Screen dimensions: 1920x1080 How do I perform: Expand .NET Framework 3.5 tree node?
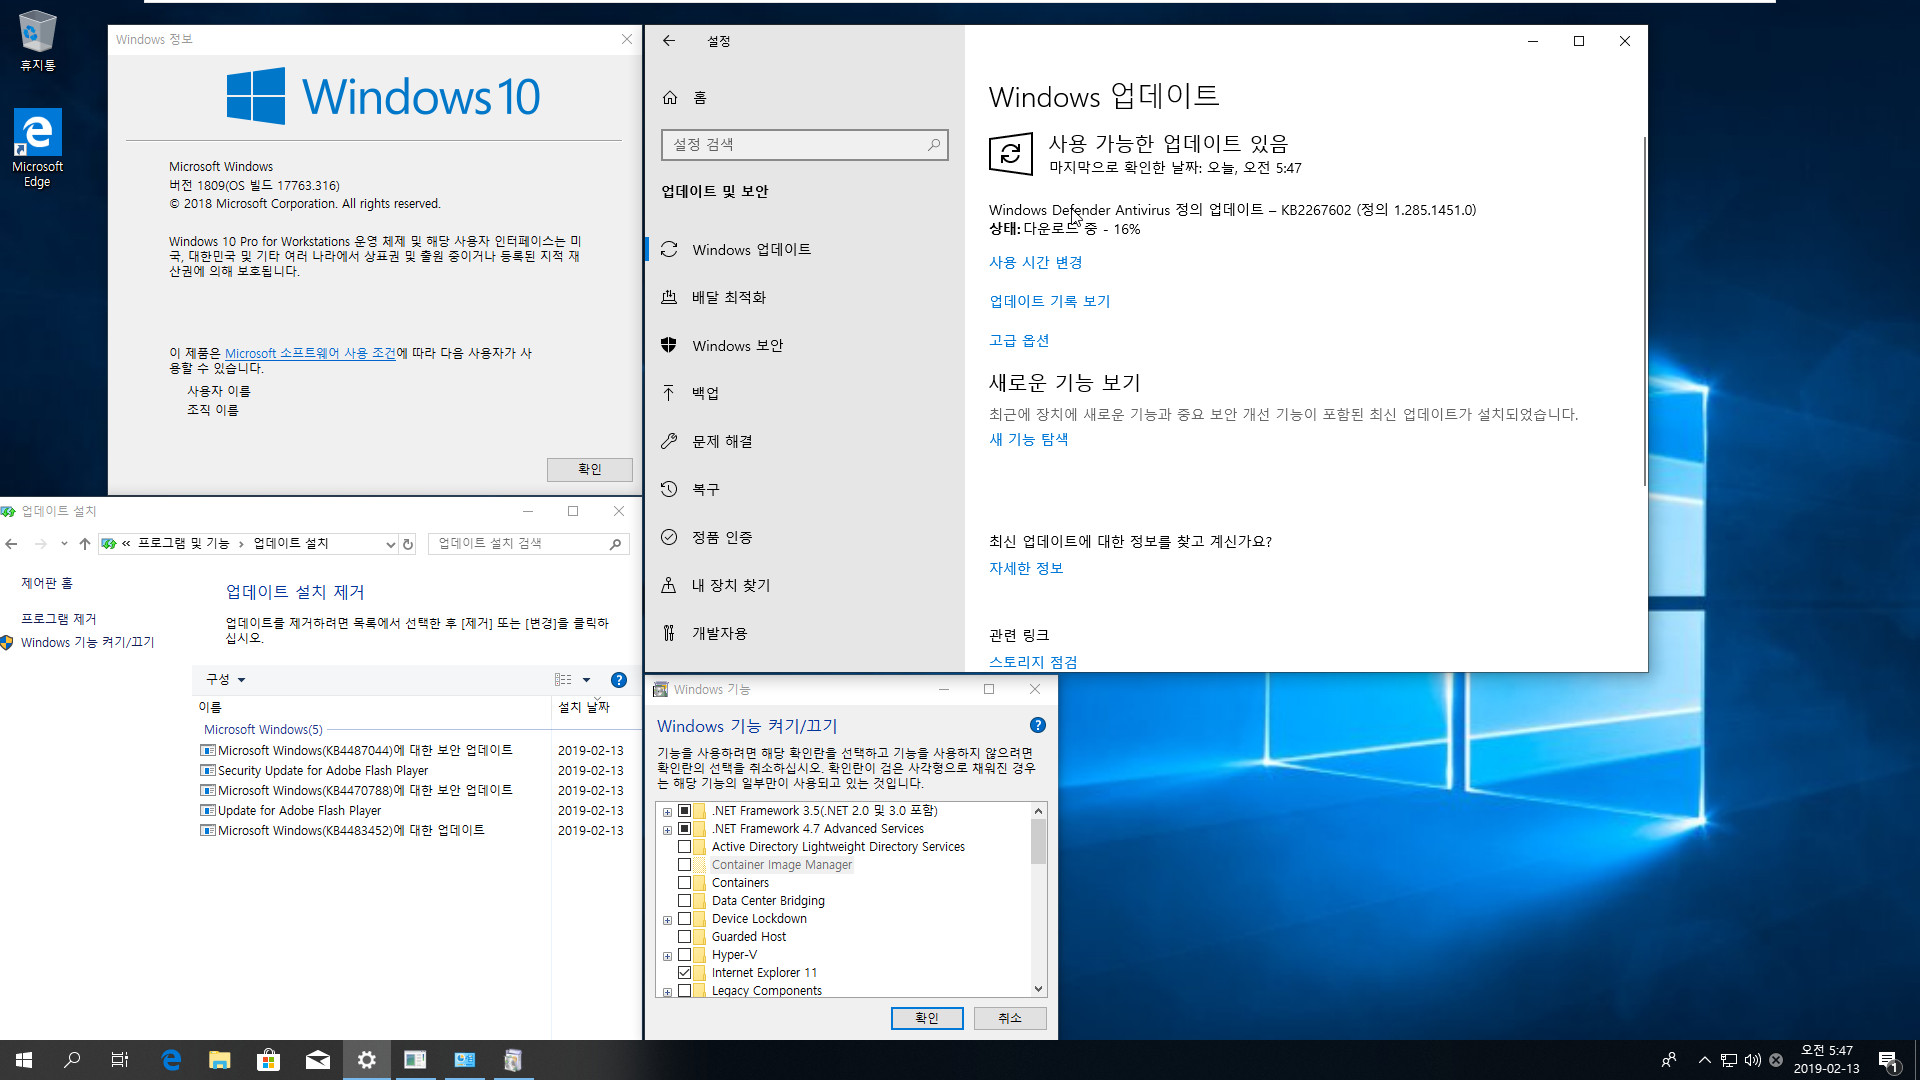667,812
